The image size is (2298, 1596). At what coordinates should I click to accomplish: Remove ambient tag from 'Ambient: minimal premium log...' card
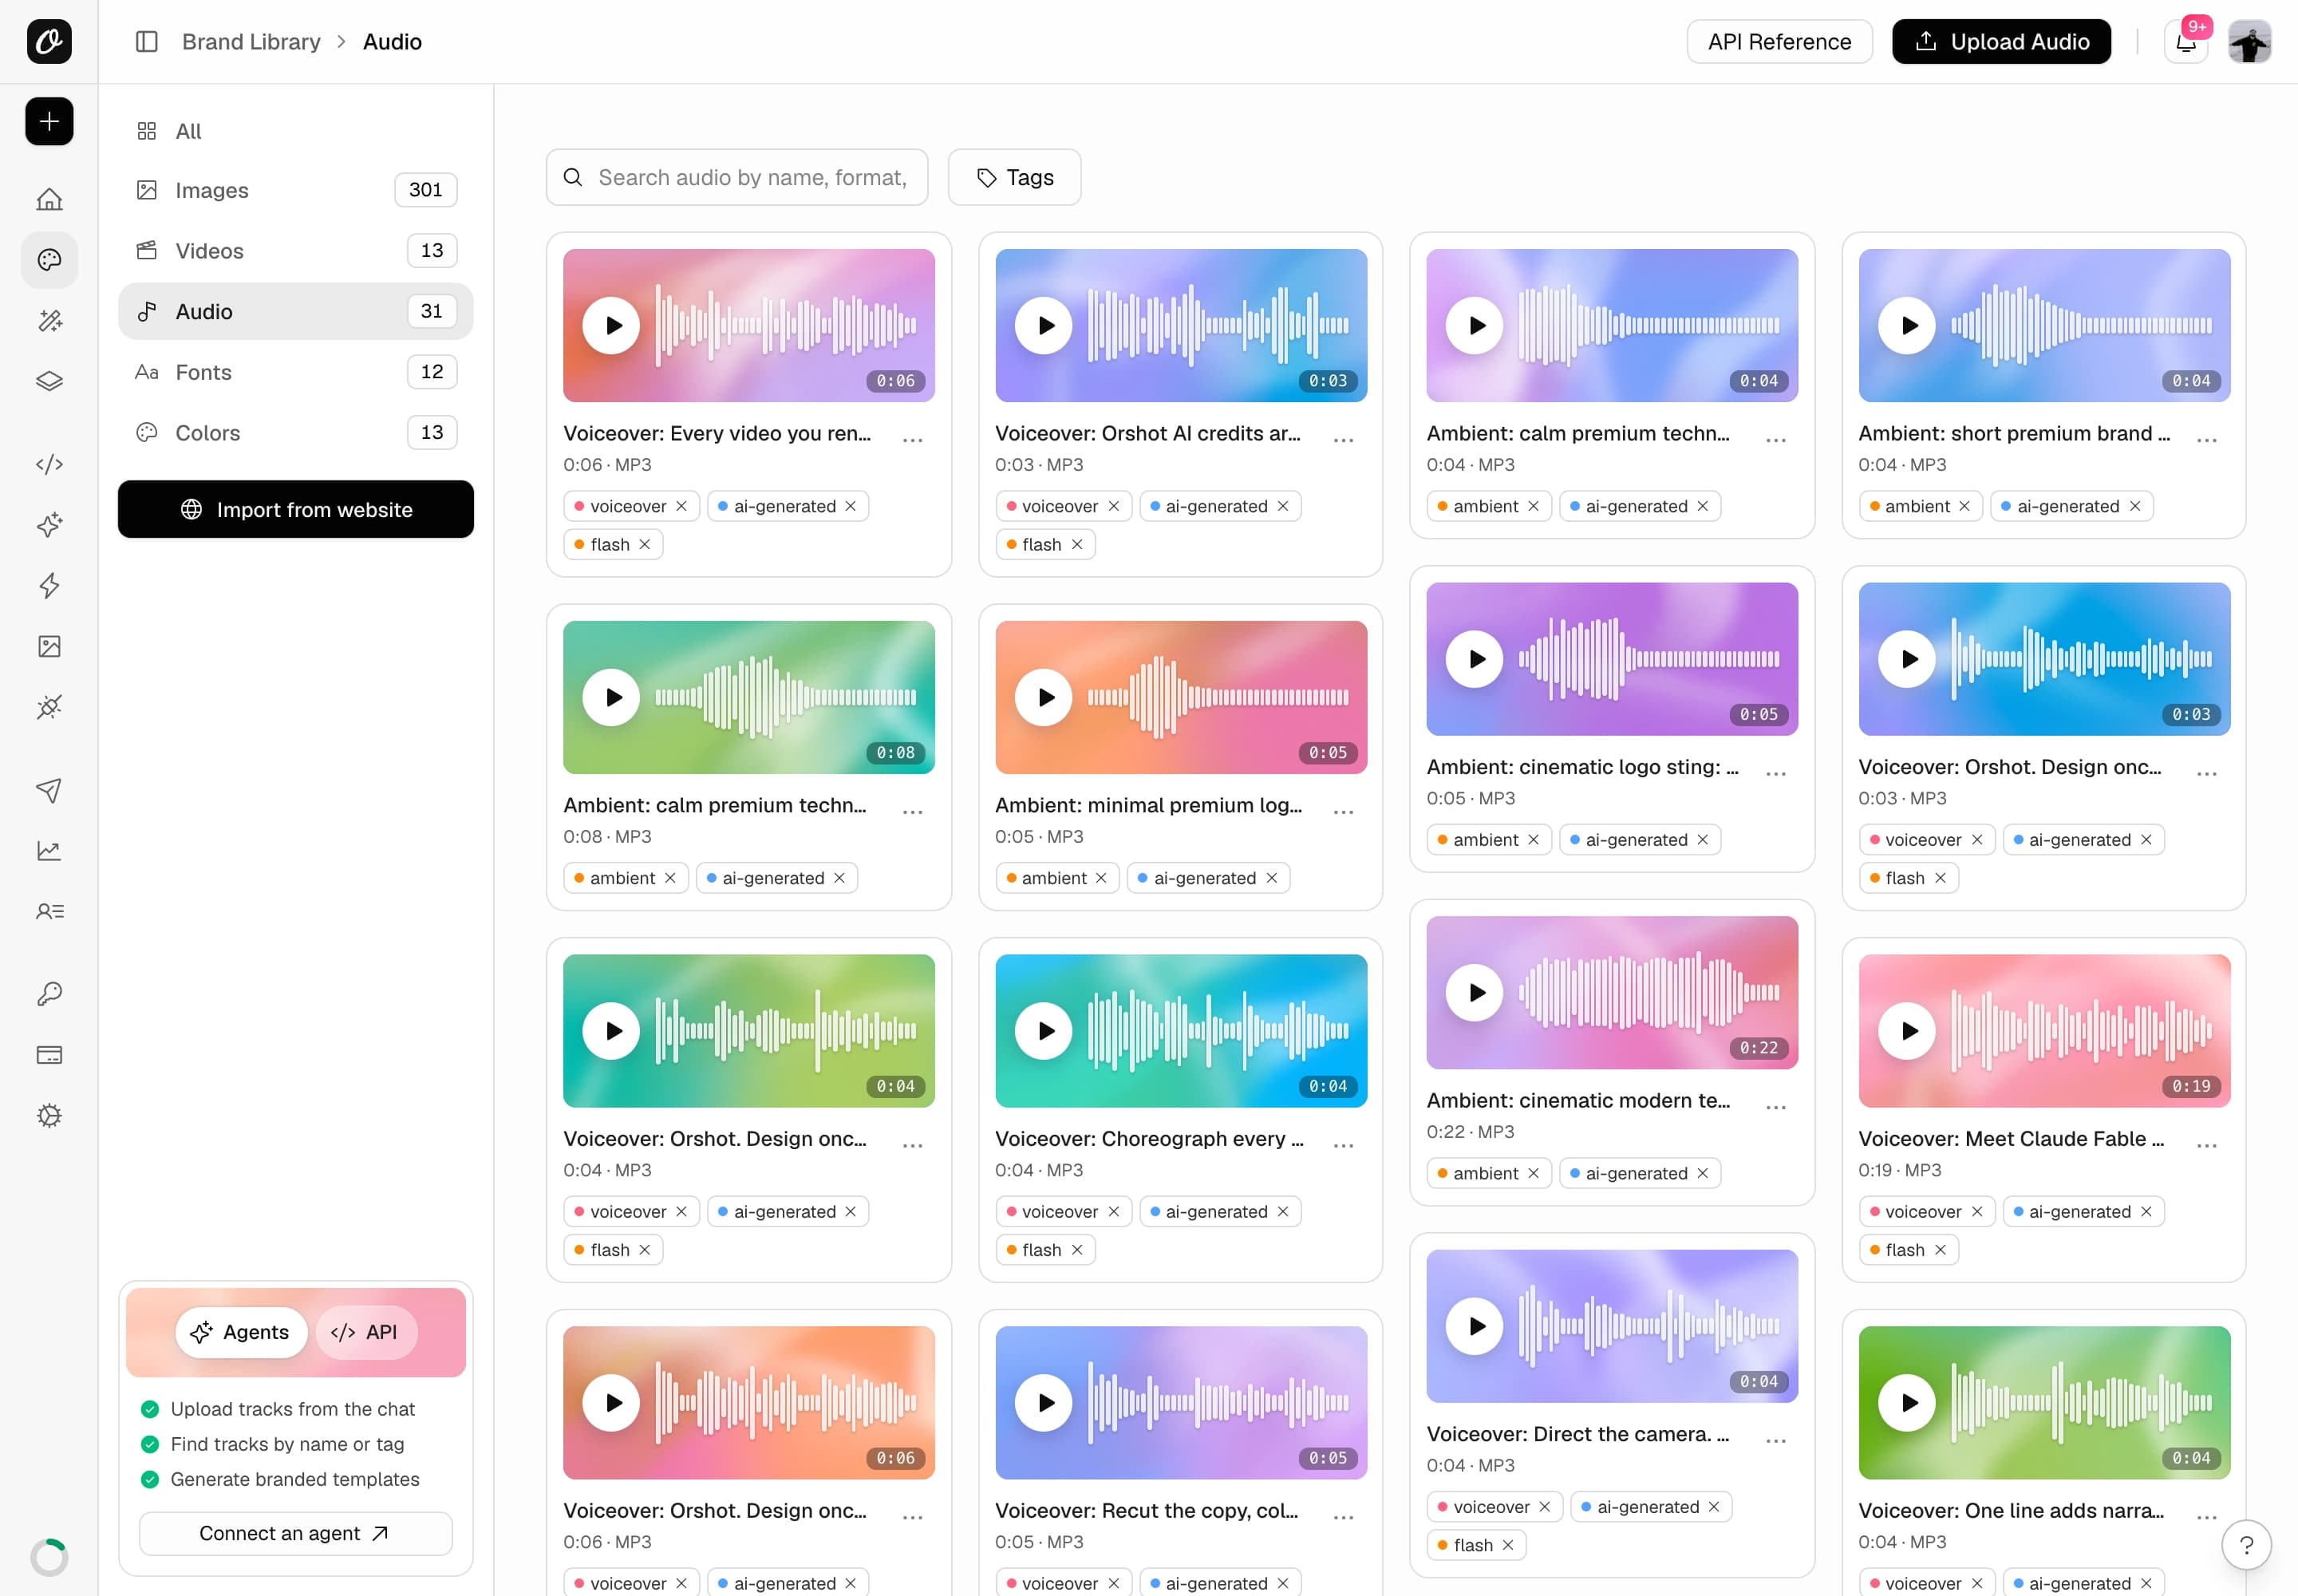click(x=1101, y=878)
